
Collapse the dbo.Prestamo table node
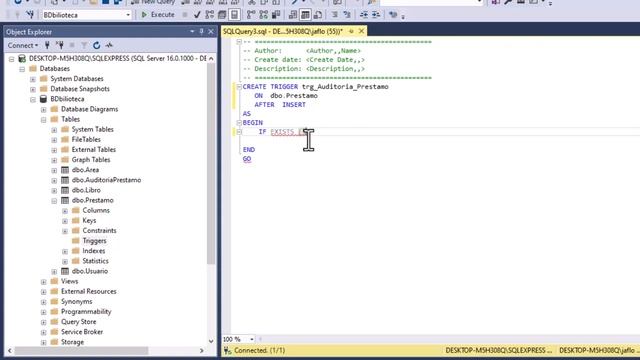(54, 201)
